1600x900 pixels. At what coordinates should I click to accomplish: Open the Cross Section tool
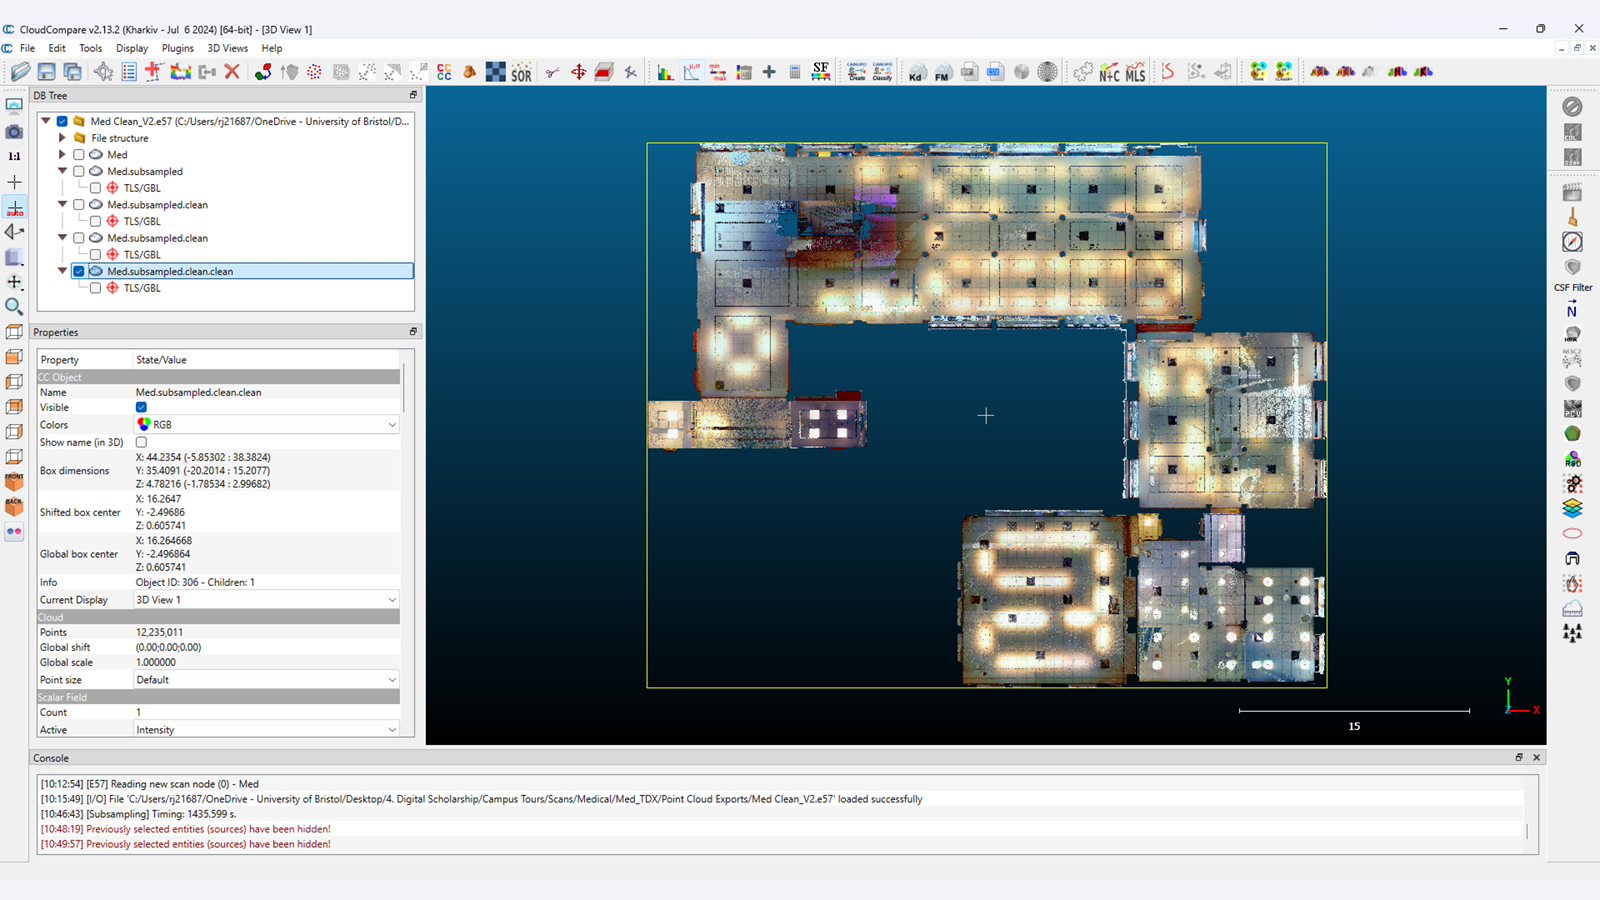(x=604, y=72)
